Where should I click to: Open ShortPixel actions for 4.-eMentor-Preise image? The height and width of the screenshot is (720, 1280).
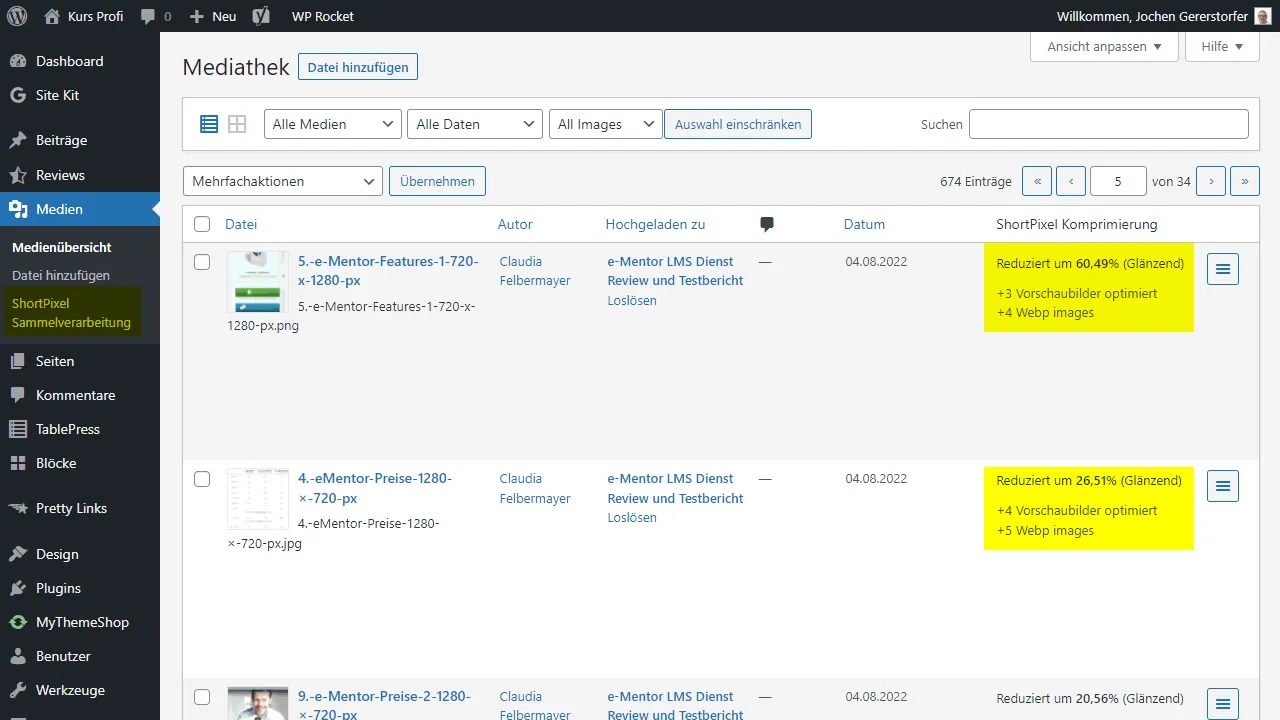click(1223, 486)
